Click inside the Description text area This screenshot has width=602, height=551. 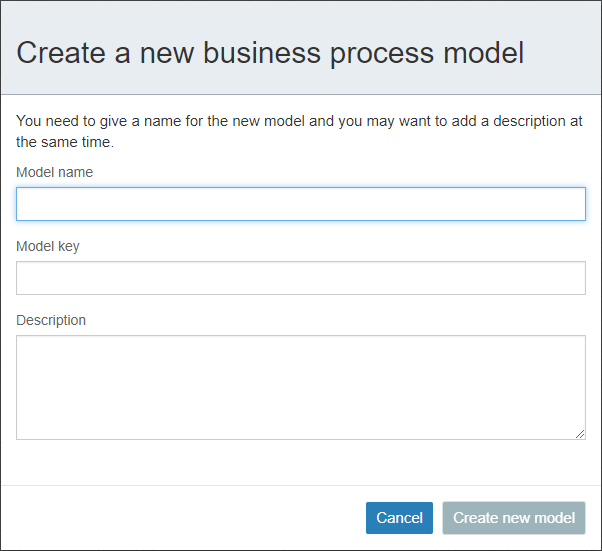click(300, 386)
